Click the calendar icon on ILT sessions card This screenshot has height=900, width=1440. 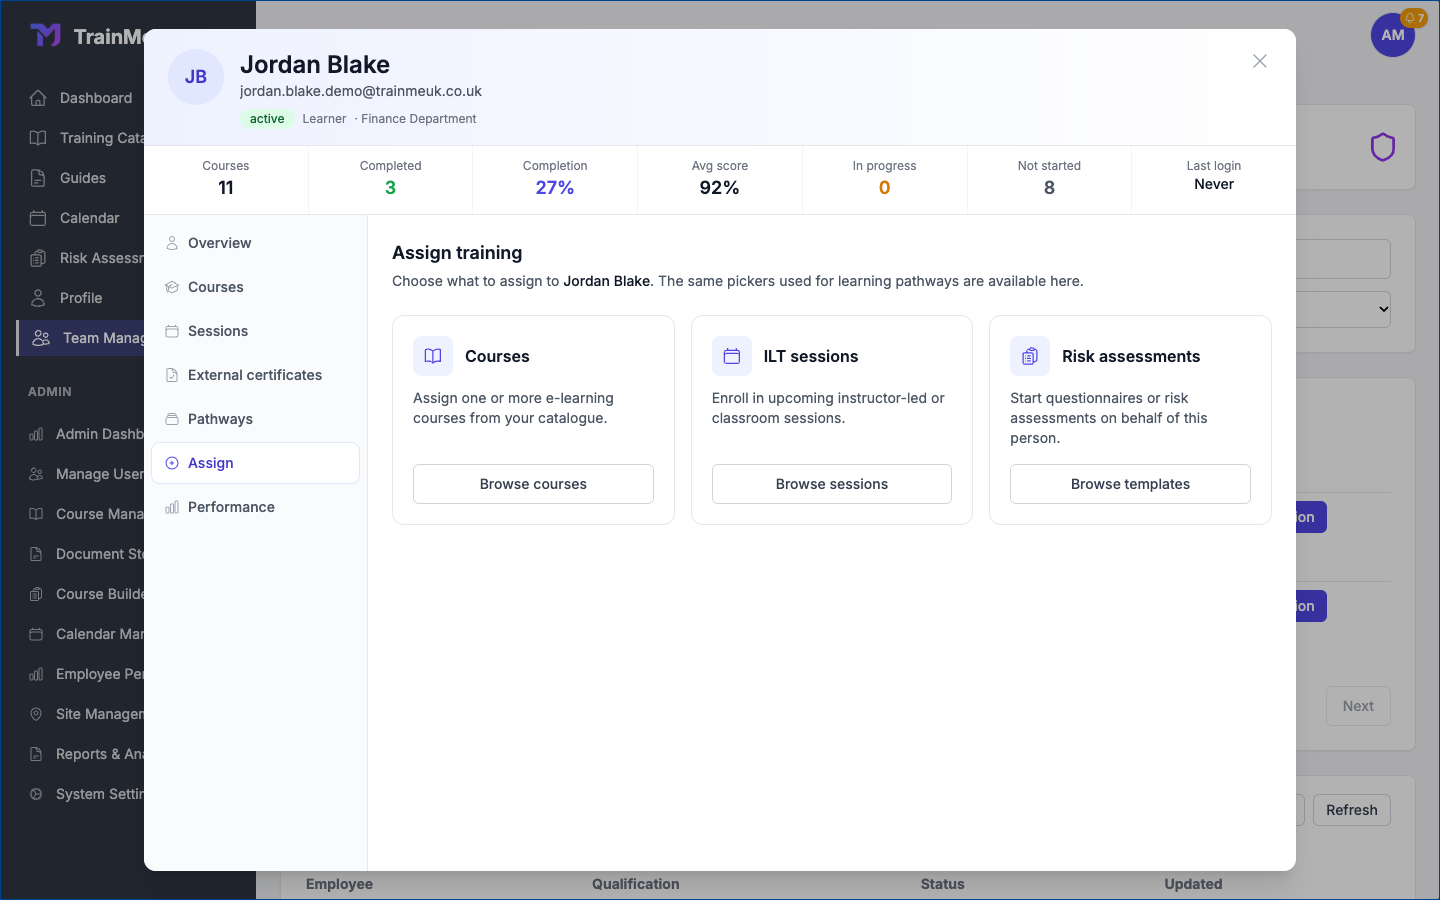click(x=732, y=356)
